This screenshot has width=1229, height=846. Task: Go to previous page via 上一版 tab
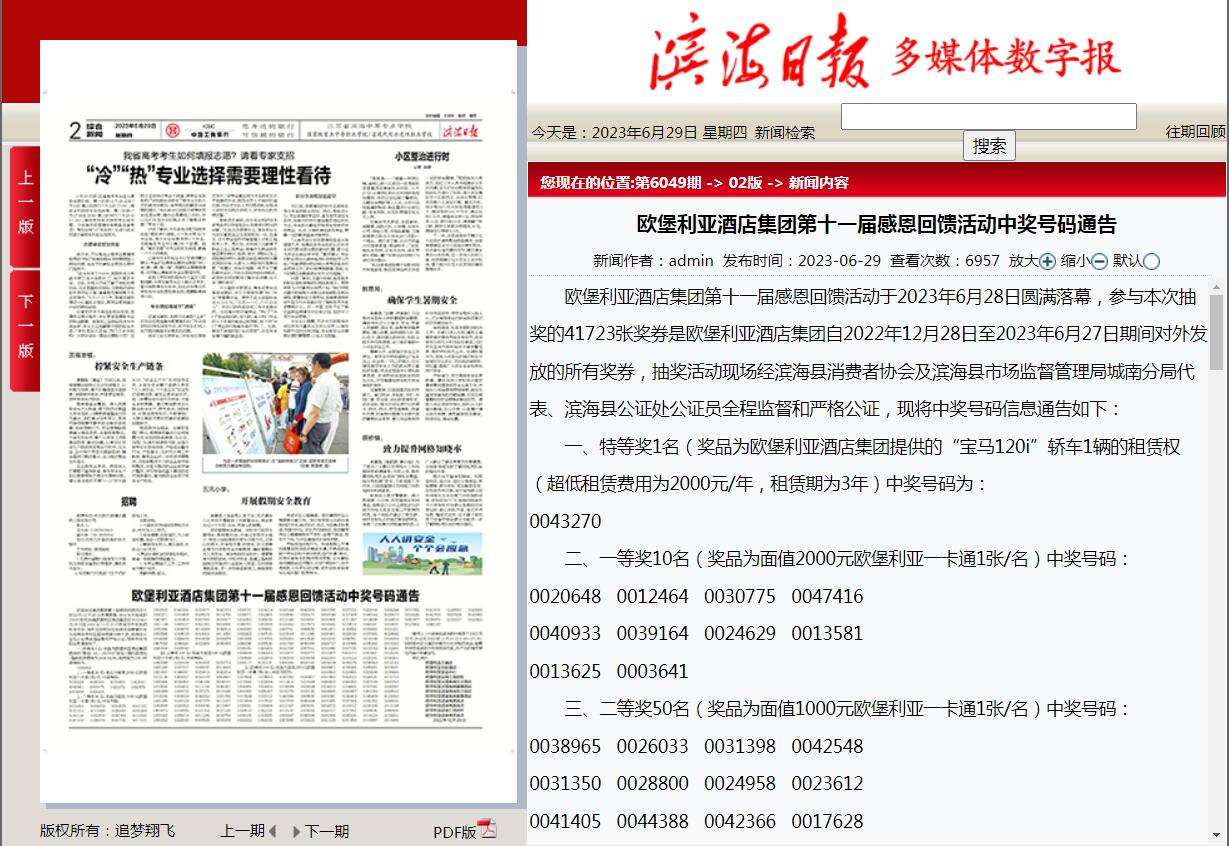coord(25,205)
